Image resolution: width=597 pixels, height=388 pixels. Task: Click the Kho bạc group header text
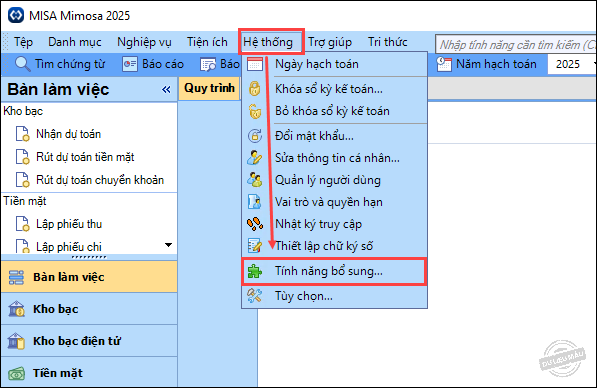[23, 111]
